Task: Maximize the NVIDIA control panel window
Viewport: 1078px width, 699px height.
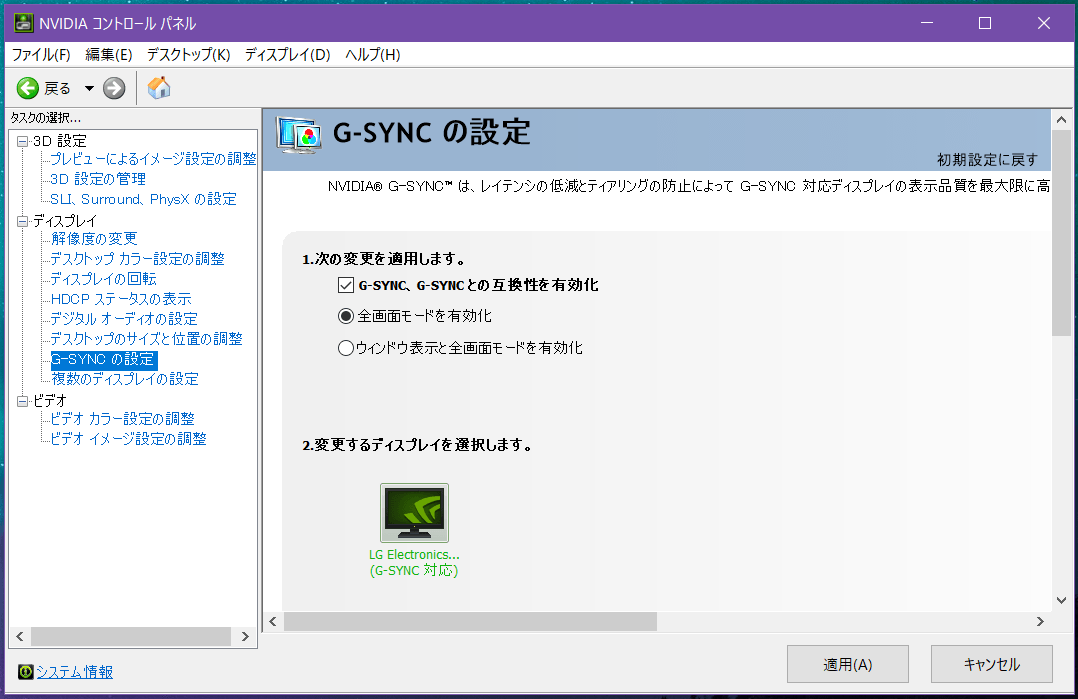Action: click(984, 23)
